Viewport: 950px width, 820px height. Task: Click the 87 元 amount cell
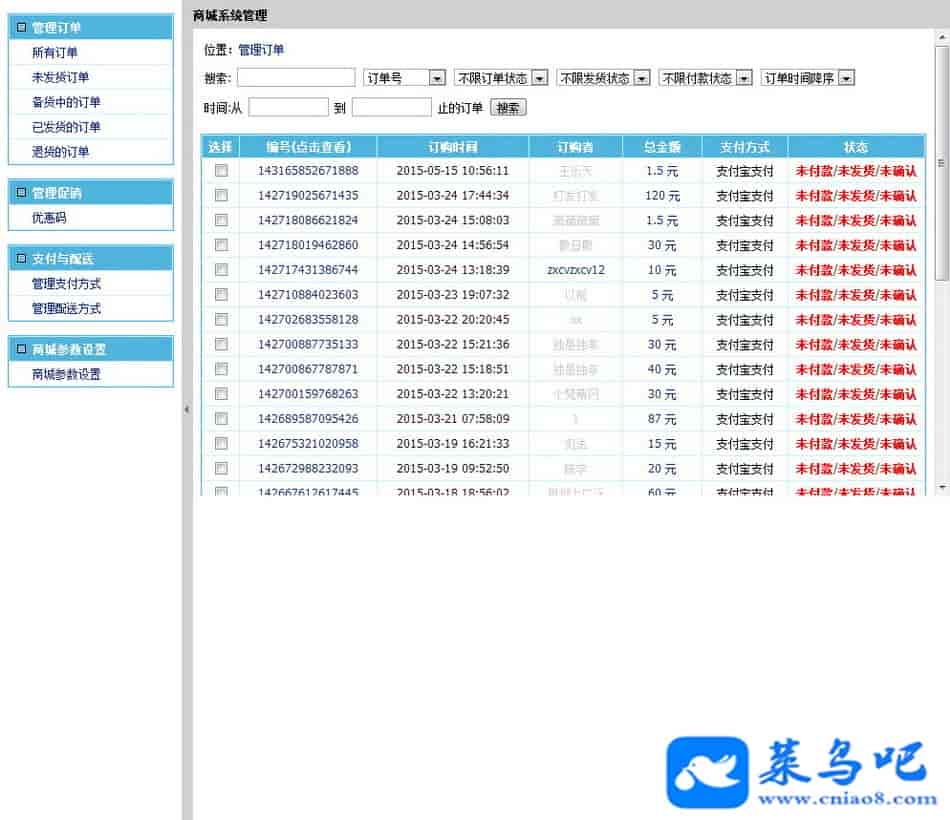pyautogui.click(x=662, y=419)
